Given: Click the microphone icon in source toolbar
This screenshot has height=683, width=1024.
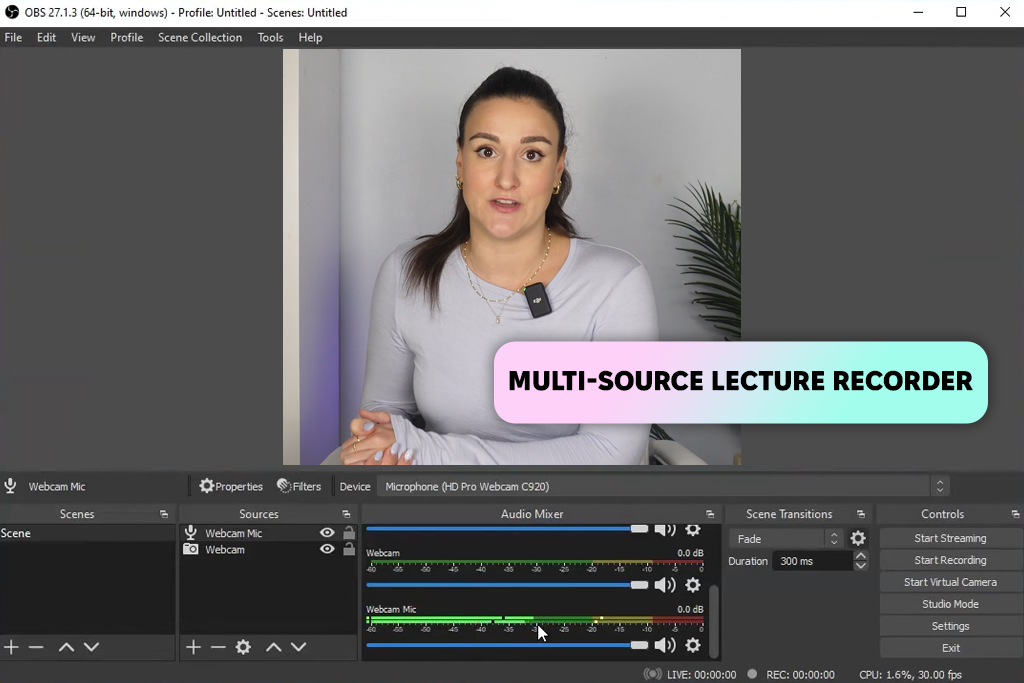Looking at the screenshot, I should (x=10, y=486).
